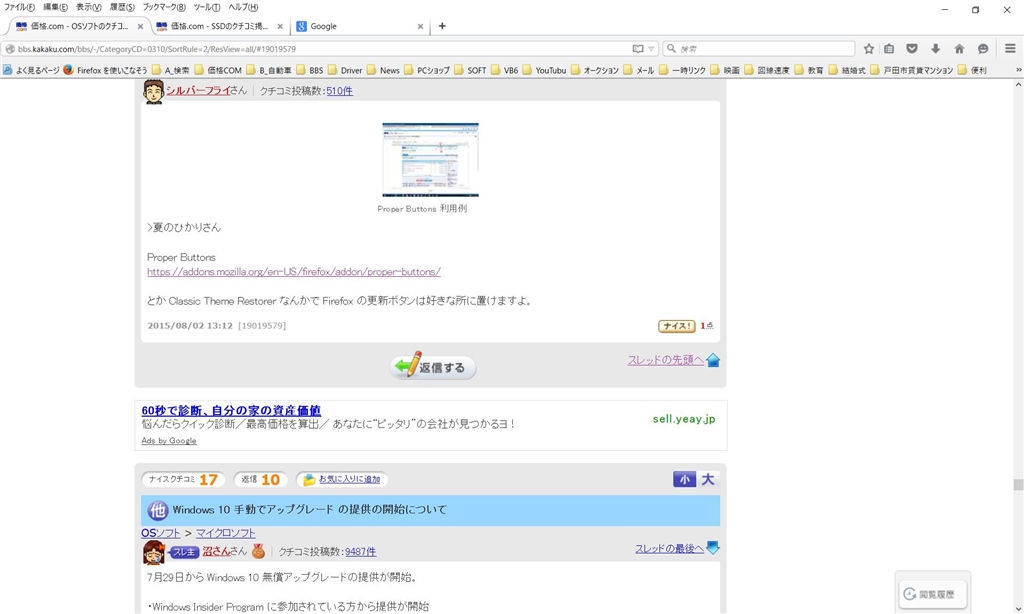Open the ブックマーク menu
The image size is (1024, 614).
click(164, 7)
